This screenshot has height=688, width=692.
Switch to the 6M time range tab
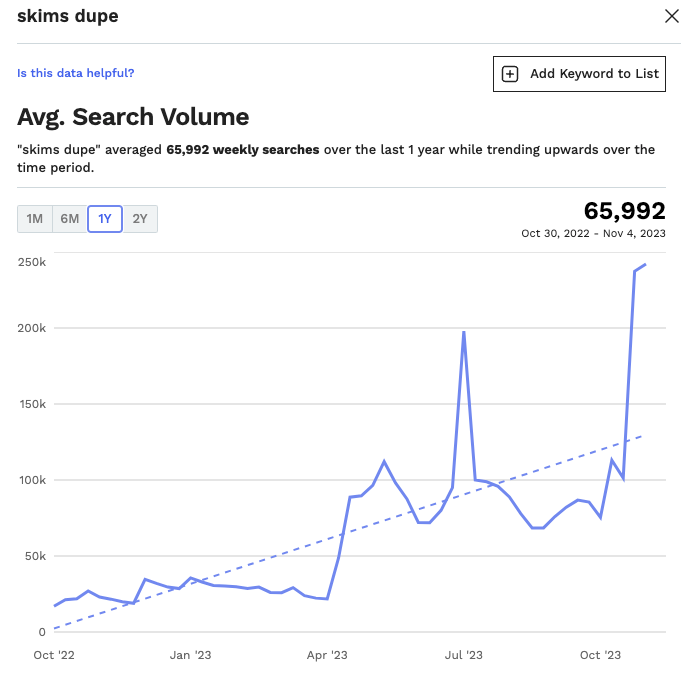[70, 219]
